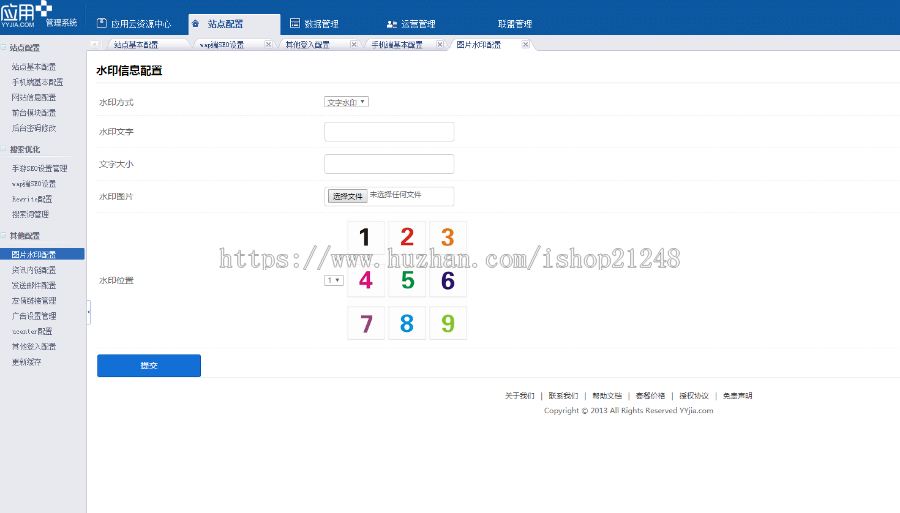Submit the form with the blue 提交 button

coord(149,366)
